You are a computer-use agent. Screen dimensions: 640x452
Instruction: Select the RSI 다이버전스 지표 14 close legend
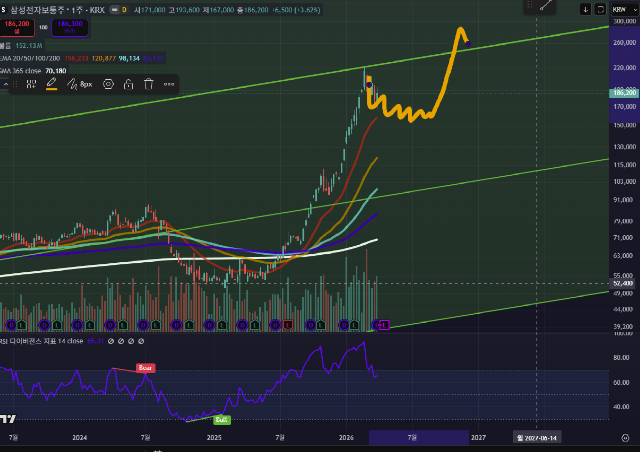point(42,341)
